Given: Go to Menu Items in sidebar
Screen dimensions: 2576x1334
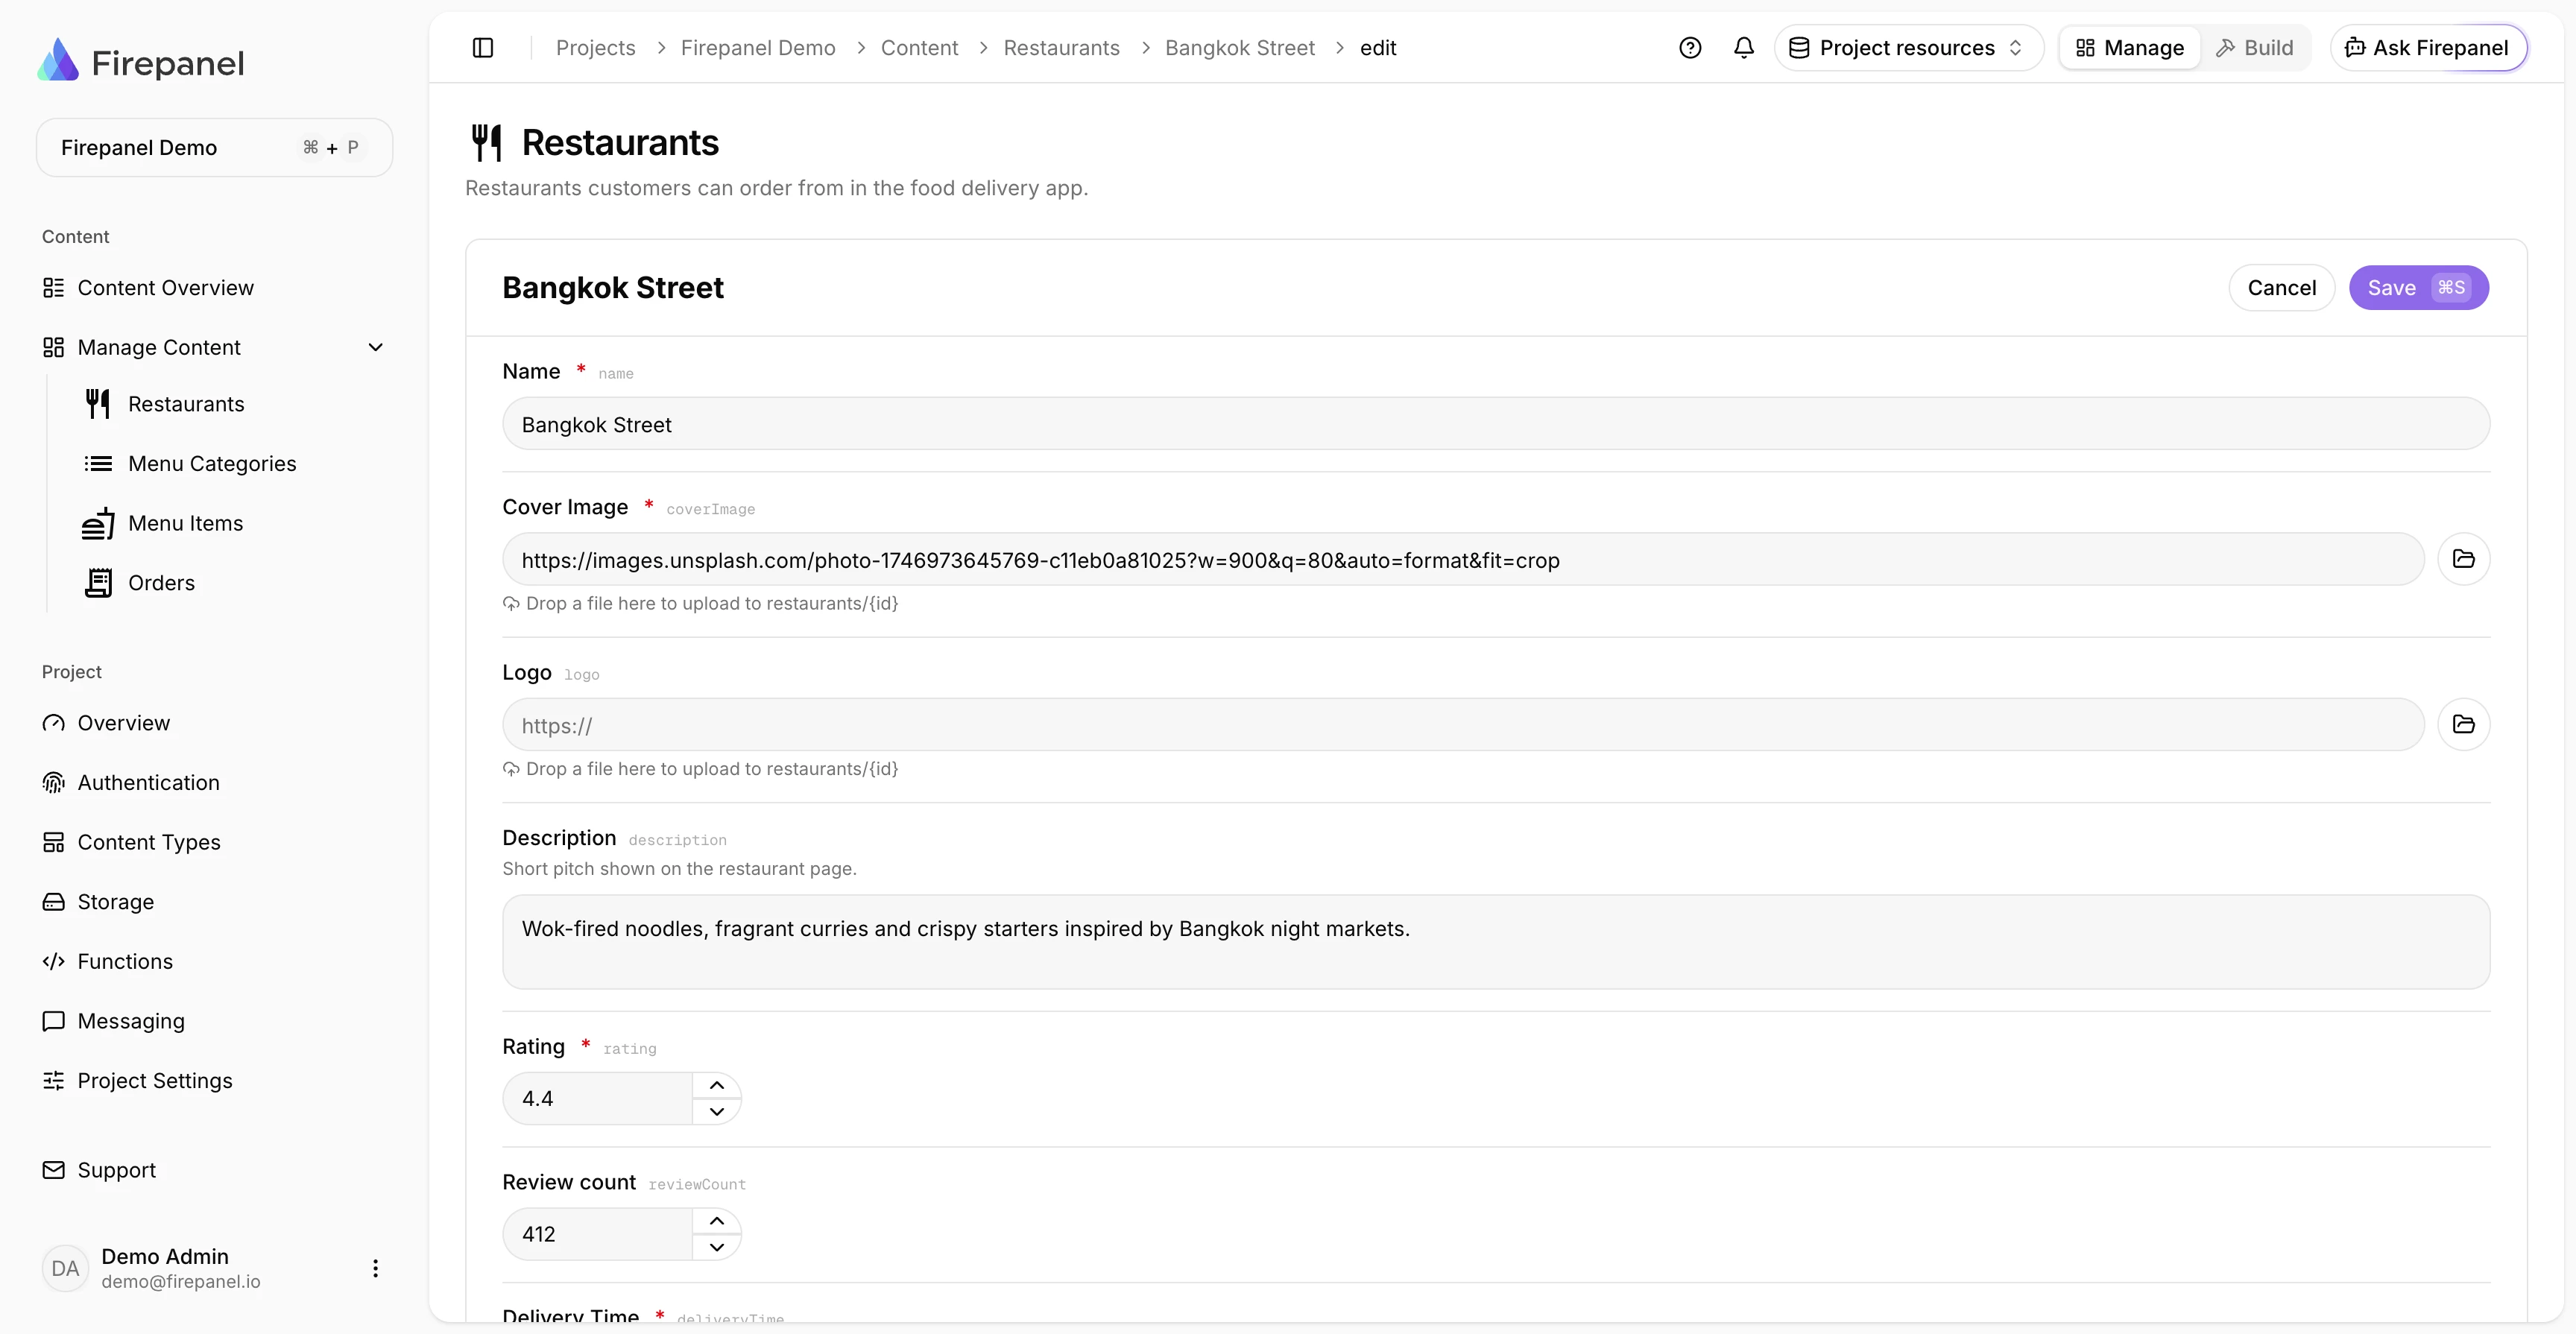Looking at the screenshot, I should click(186, 523).
